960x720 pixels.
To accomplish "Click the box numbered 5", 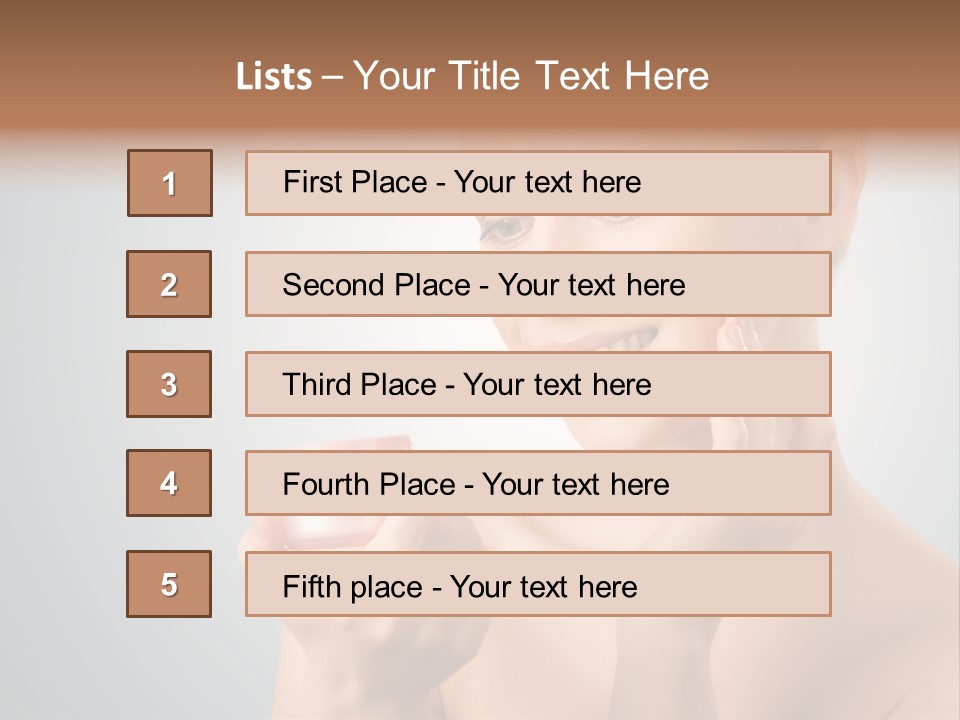I will click(x=169, y=584).
